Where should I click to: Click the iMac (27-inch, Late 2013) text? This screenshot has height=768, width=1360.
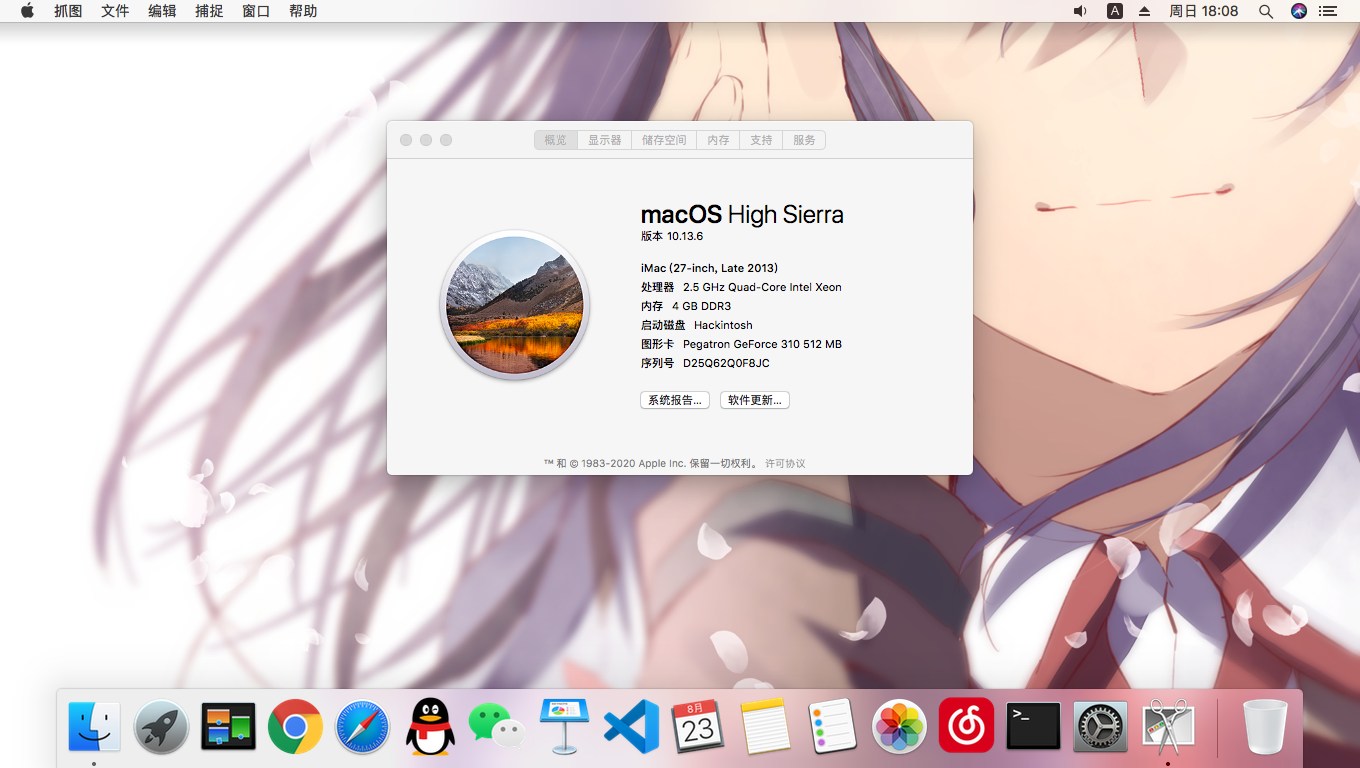pyautogui.click(x=709, y=268)
